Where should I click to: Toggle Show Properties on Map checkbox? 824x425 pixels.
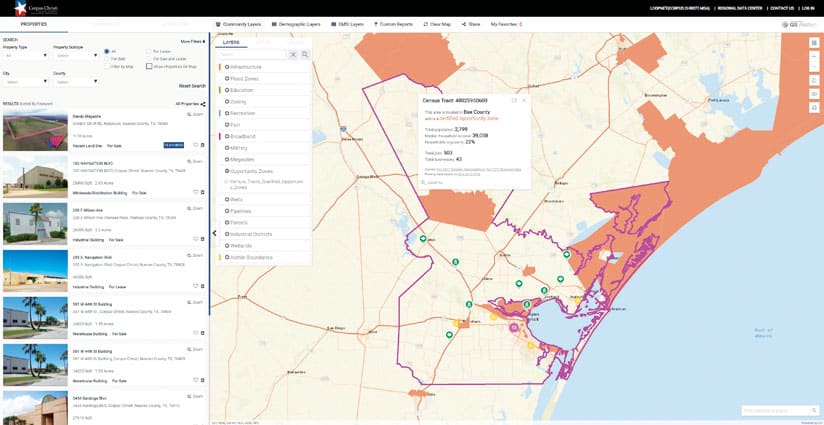click(149, 66)
